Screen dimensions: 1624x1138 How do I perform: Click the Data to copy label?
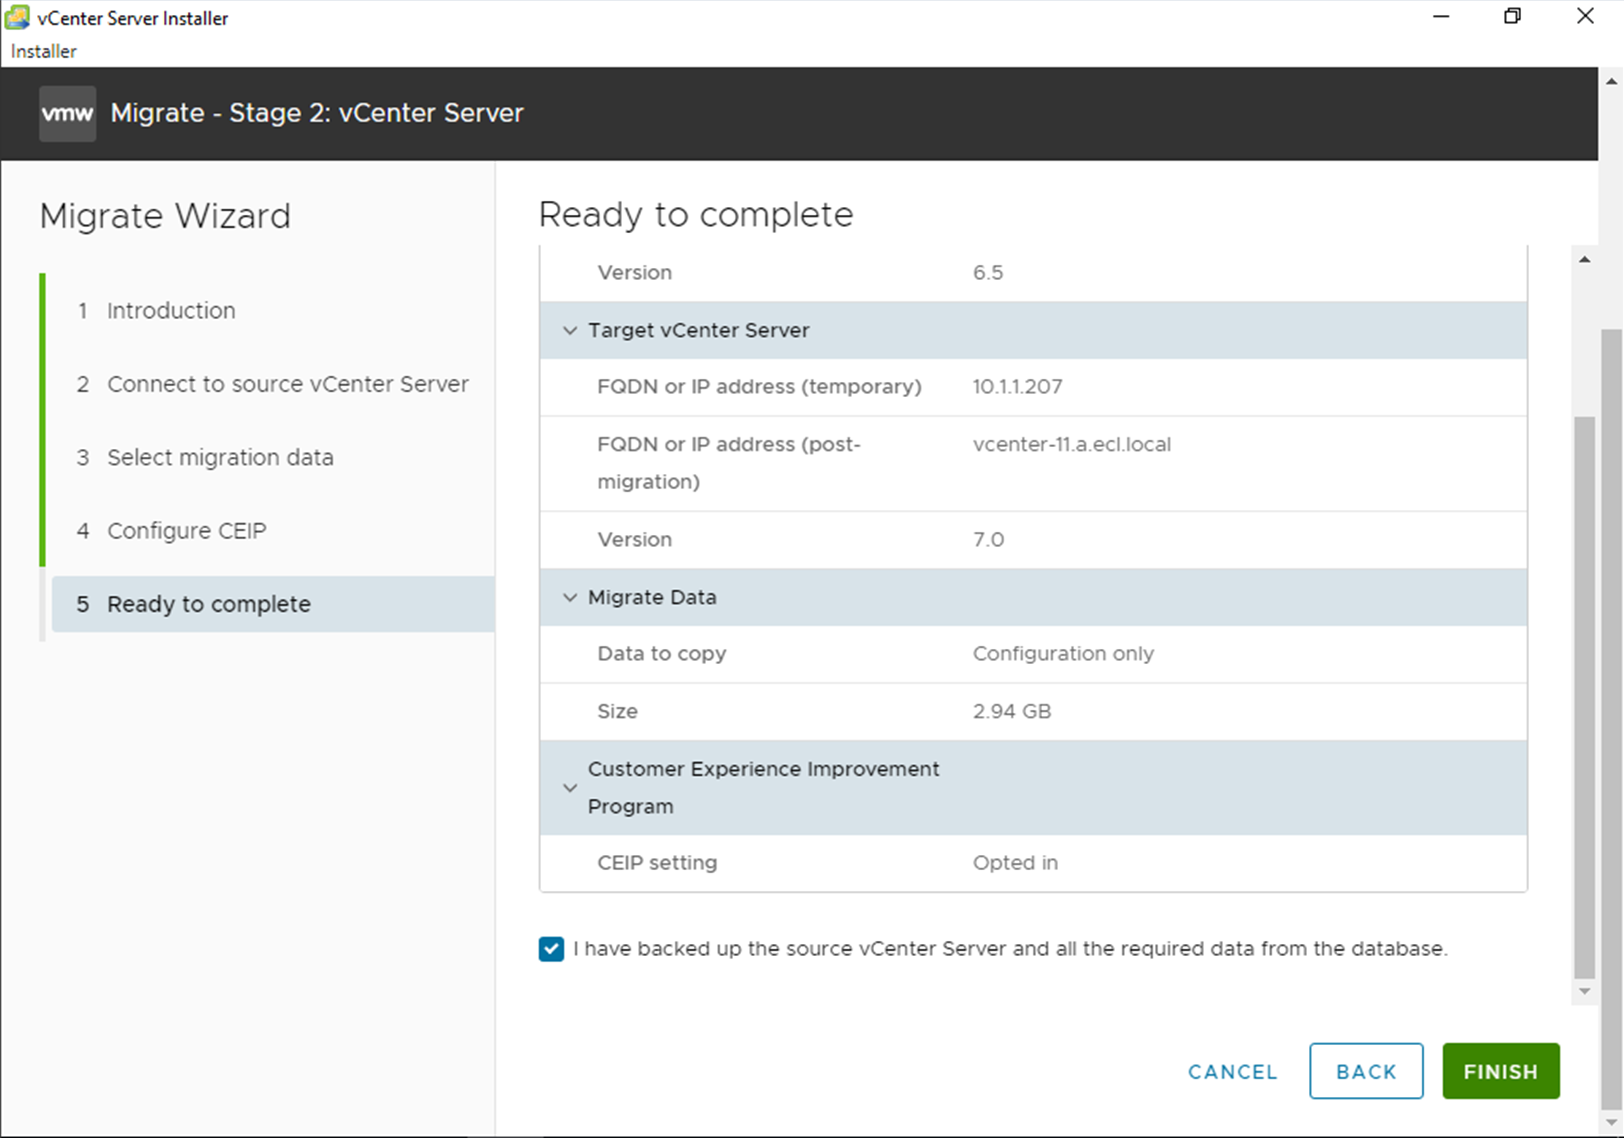point(661,654)
